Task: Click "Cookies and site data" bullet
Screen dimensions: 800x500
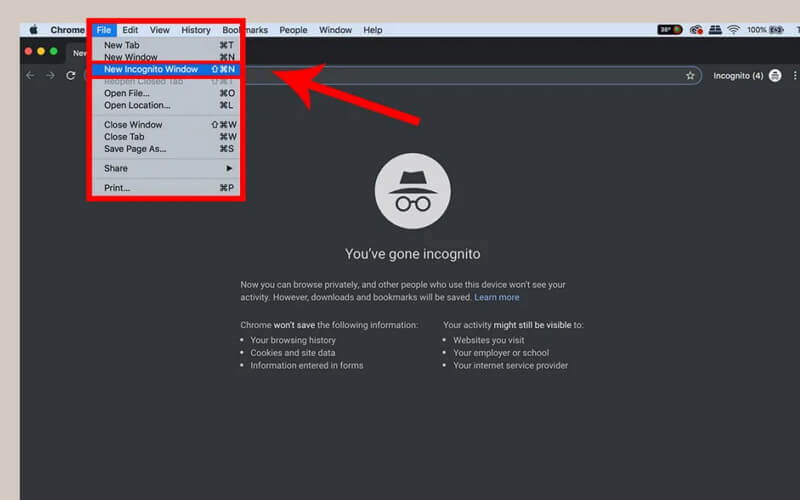Action: 293,353
